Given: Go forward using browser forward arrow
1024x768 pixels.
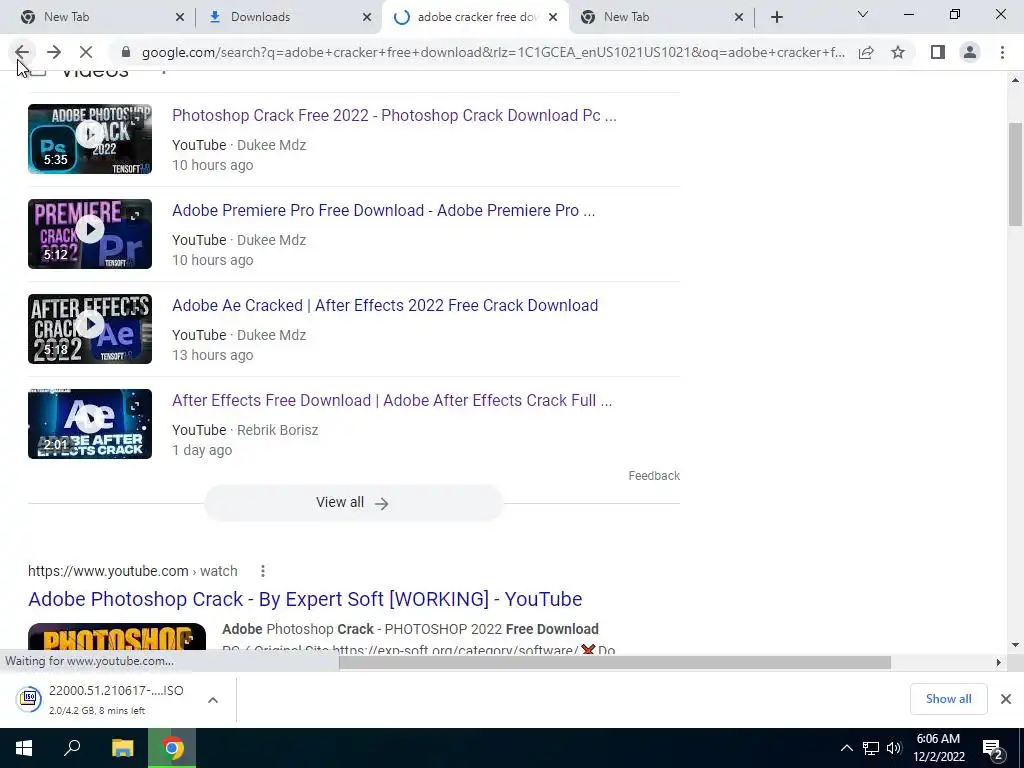Looking at the screenshot, I should pos(54,52).
